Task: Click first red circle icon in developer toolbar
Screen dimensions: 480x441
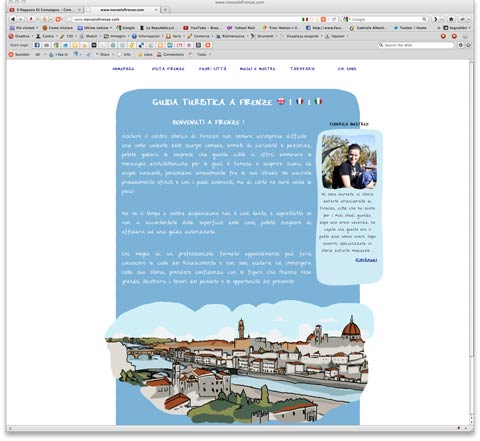Action: click(443, 36)
